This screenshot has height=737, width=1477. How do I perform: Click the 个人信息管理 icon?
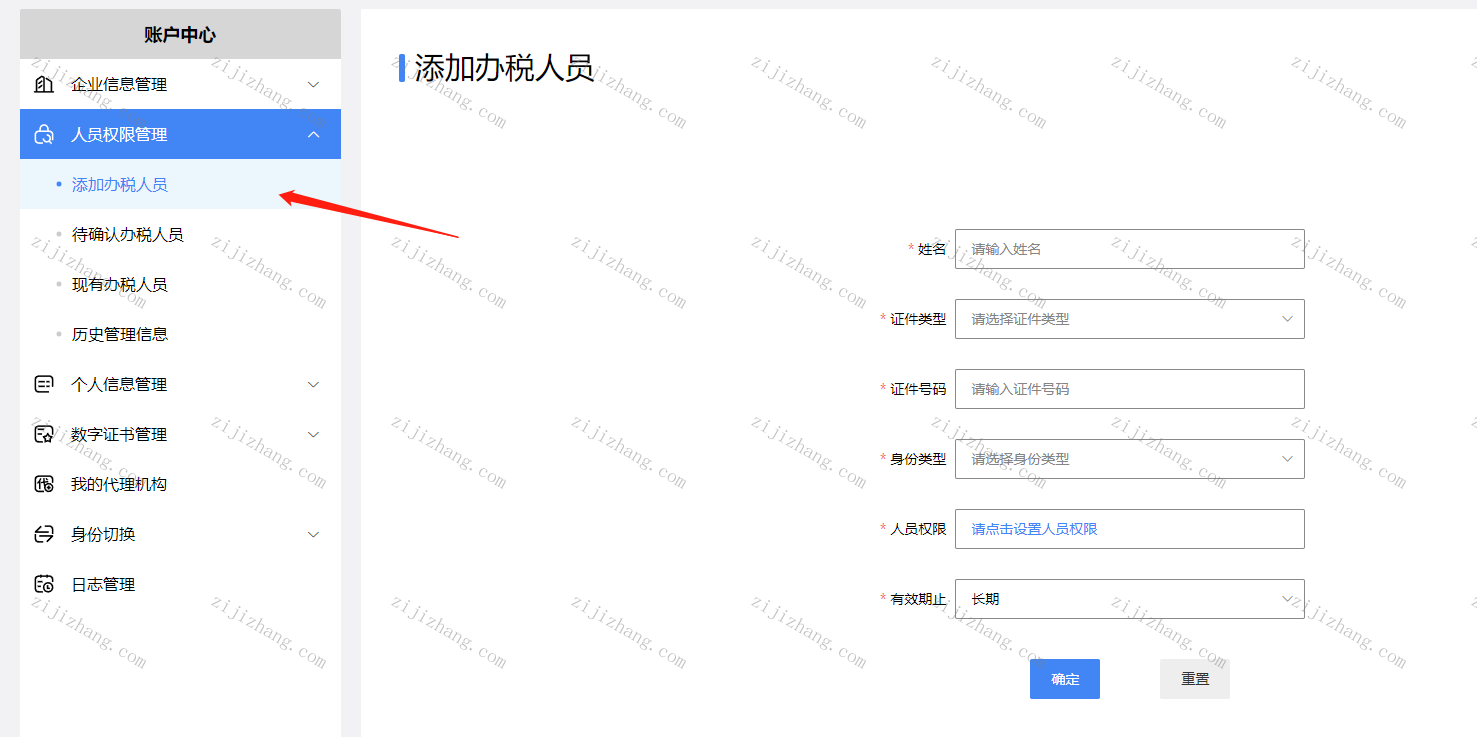[44, 385]
